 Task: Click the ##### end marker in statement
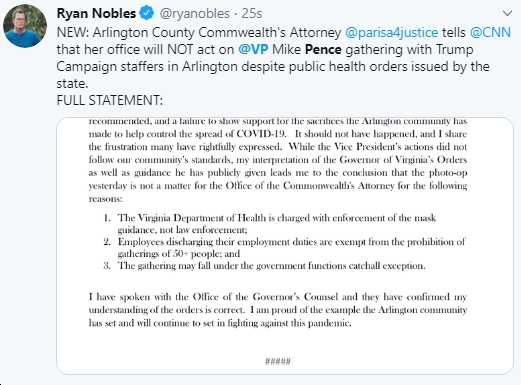pyautogui.click(x=278, y=361)
